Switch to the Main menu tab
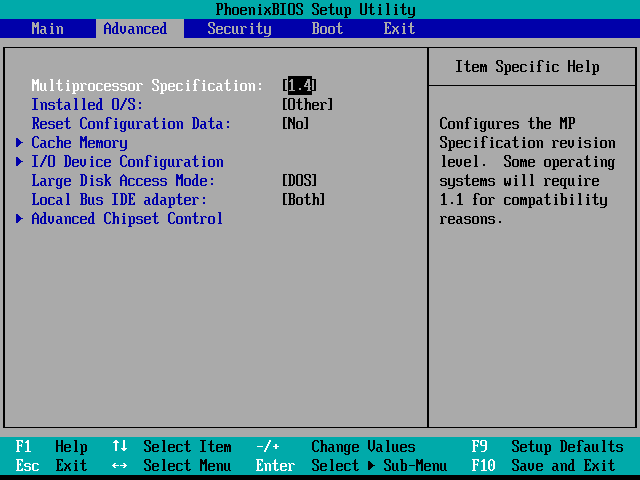This screenshot has height=480, width=640. point(47,29)
